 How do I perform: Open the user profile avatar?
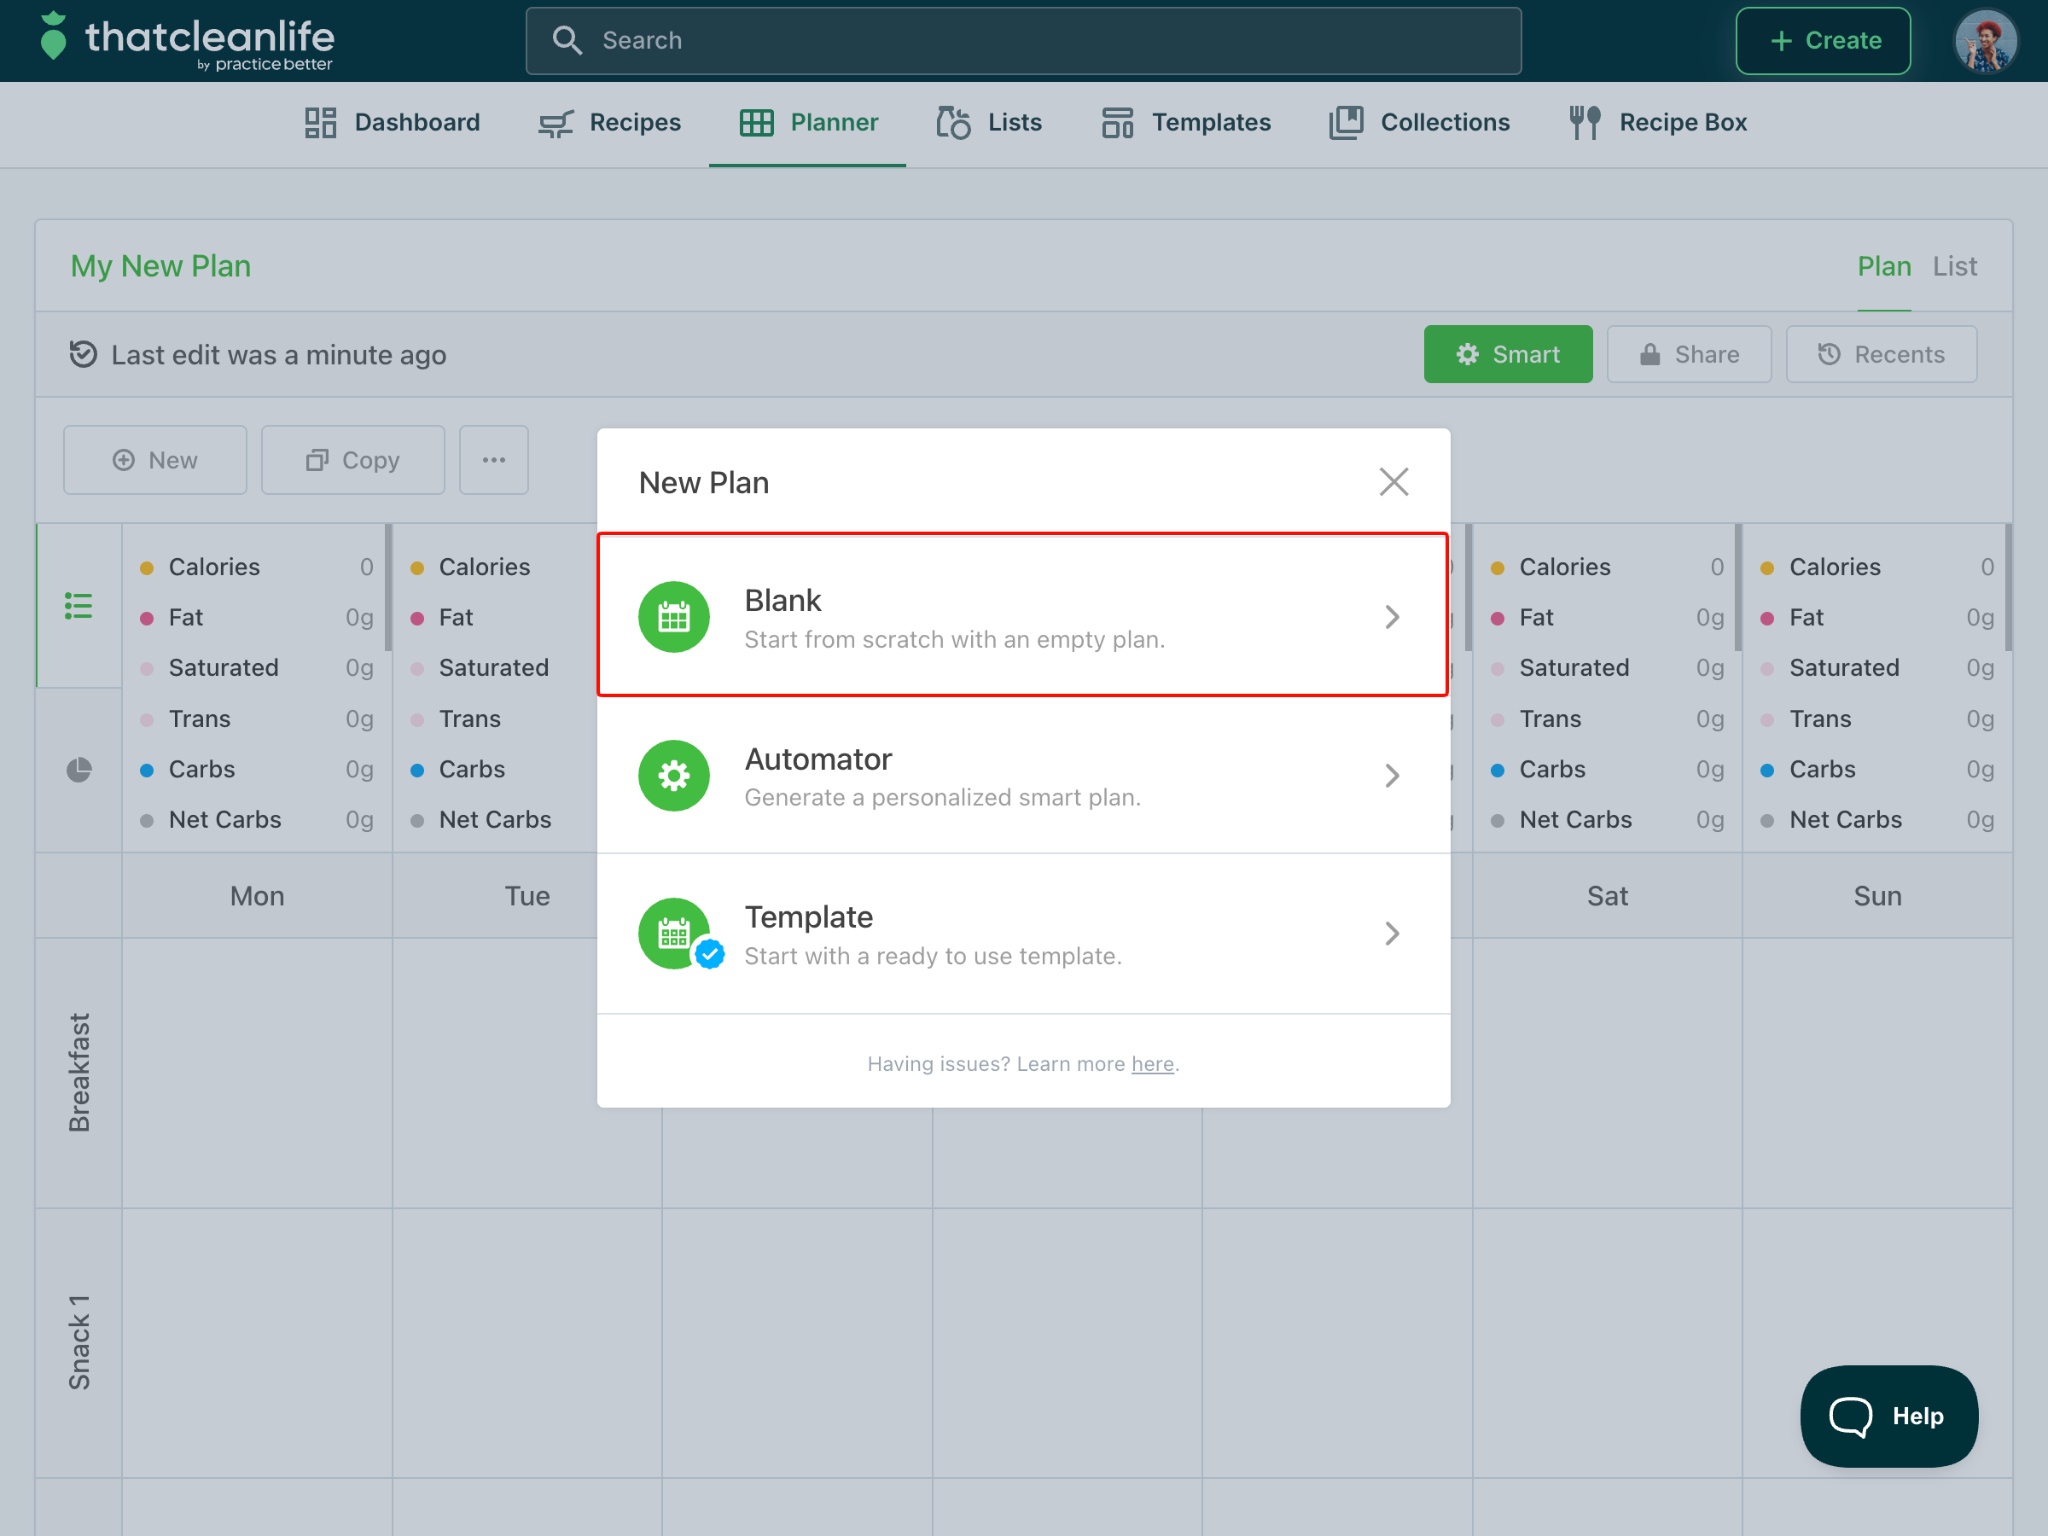click(1985, 41)
